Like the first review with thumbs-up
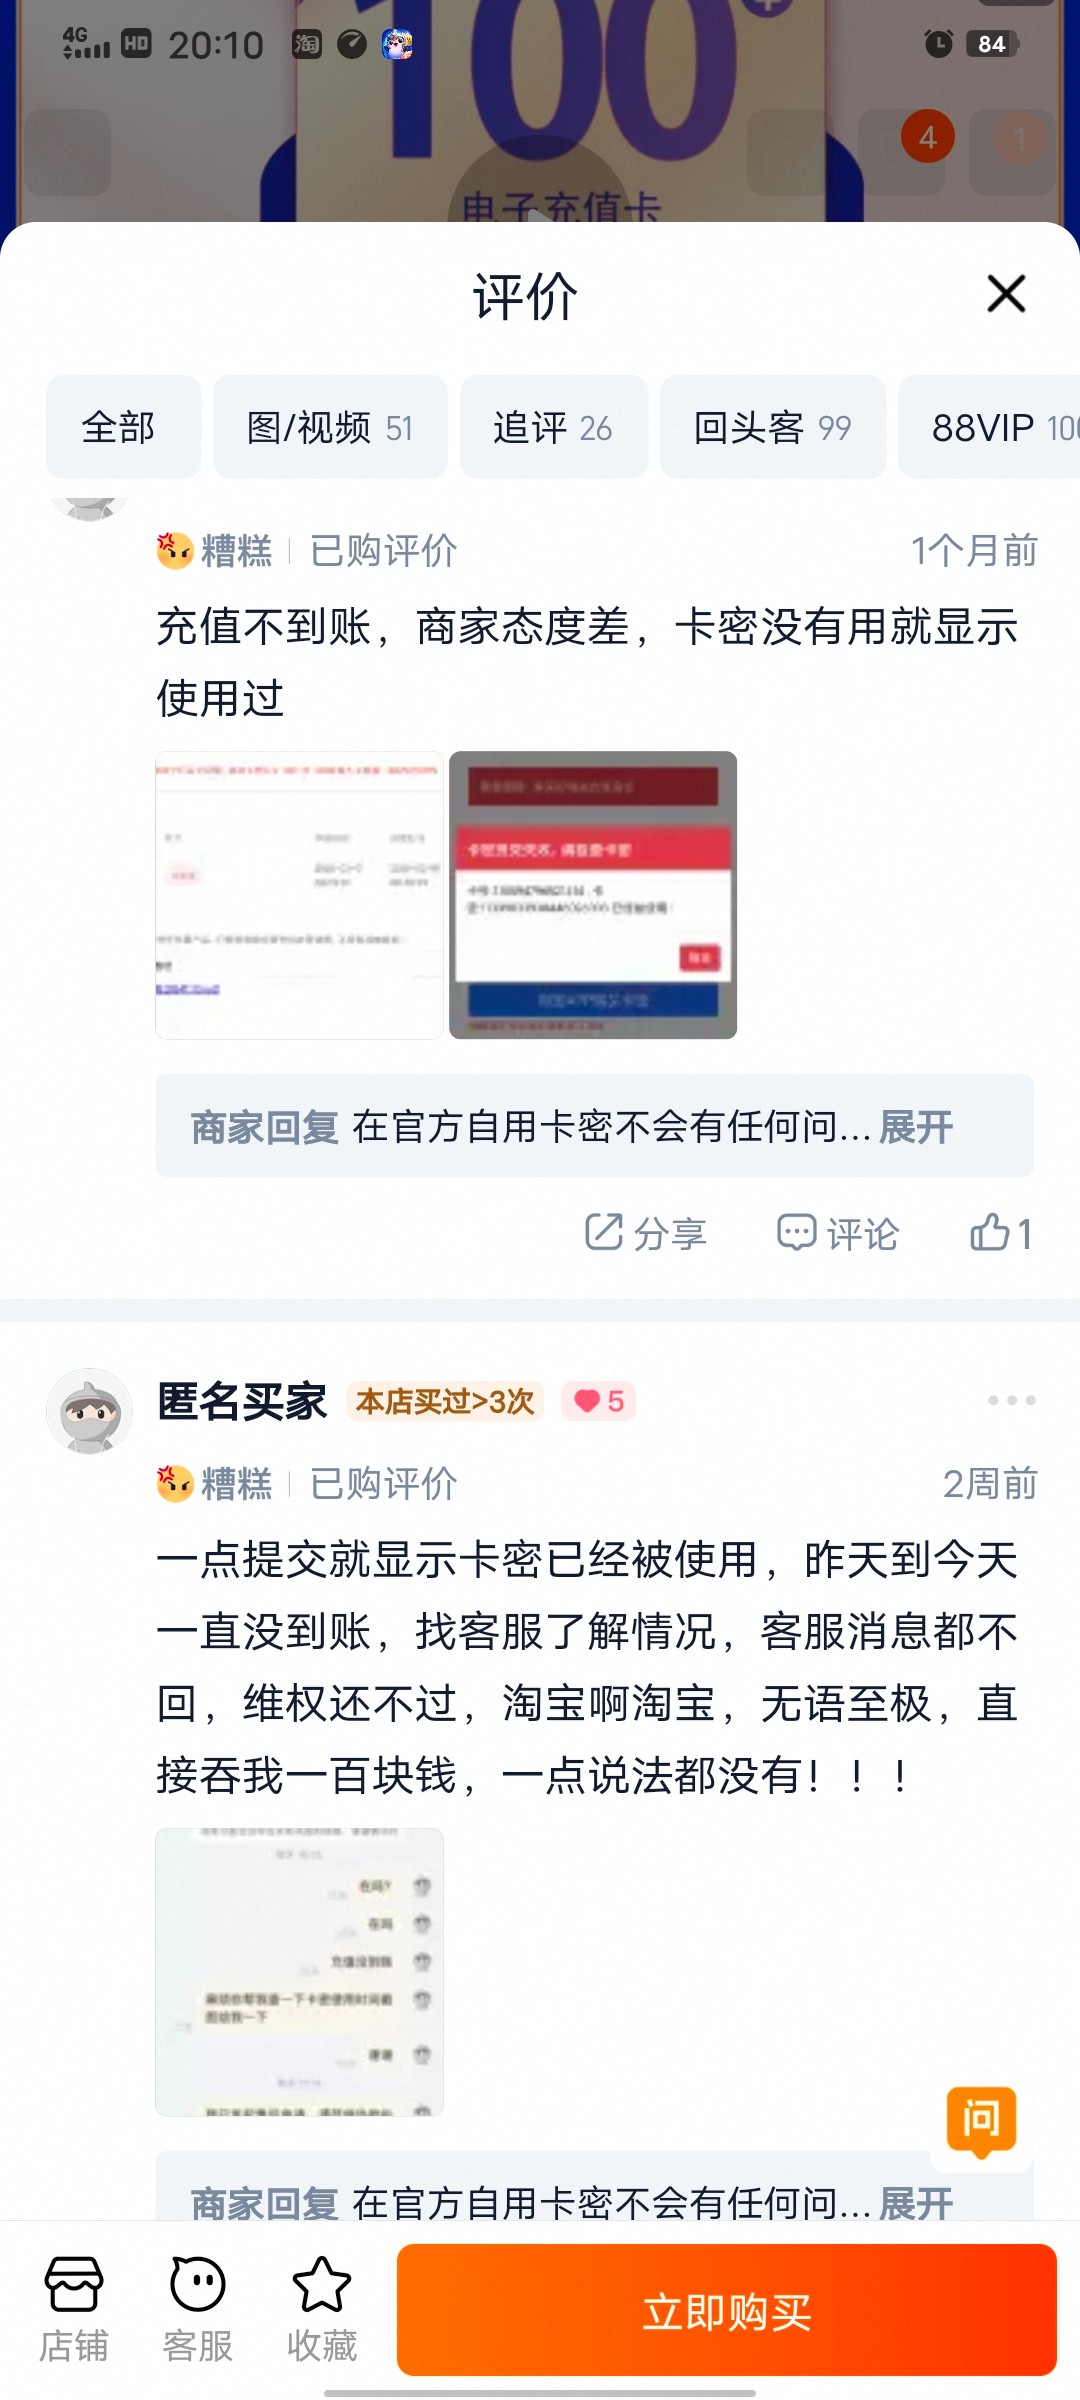Screen dimensions: 1080x2400 tap(1001, 1233)
